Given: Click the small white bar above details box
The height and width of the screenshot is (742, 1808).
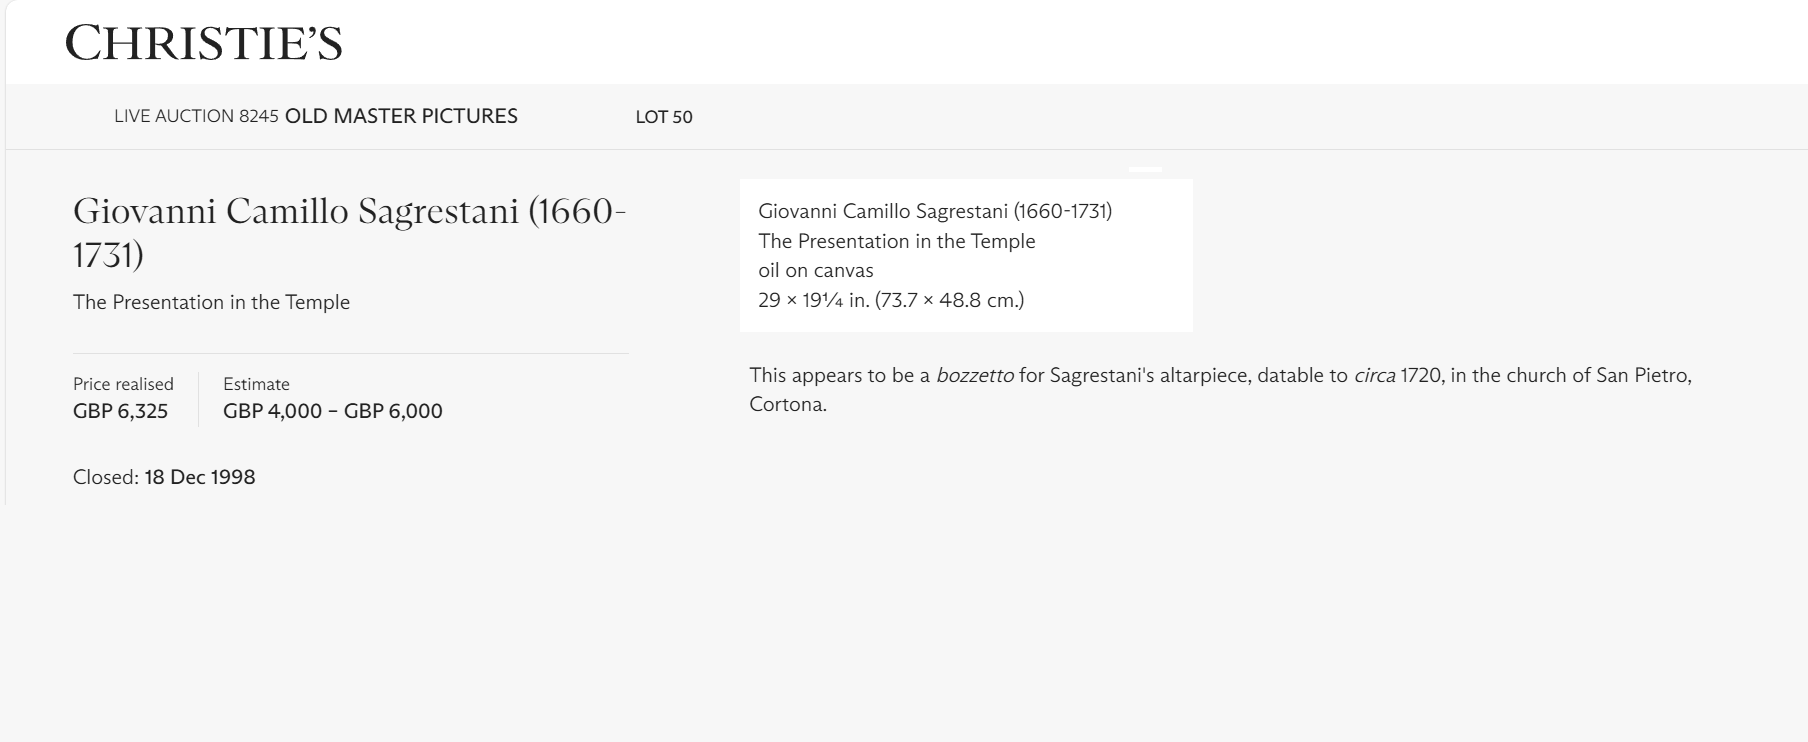Looking at the screenshot, I should (x=1145, y=170).
